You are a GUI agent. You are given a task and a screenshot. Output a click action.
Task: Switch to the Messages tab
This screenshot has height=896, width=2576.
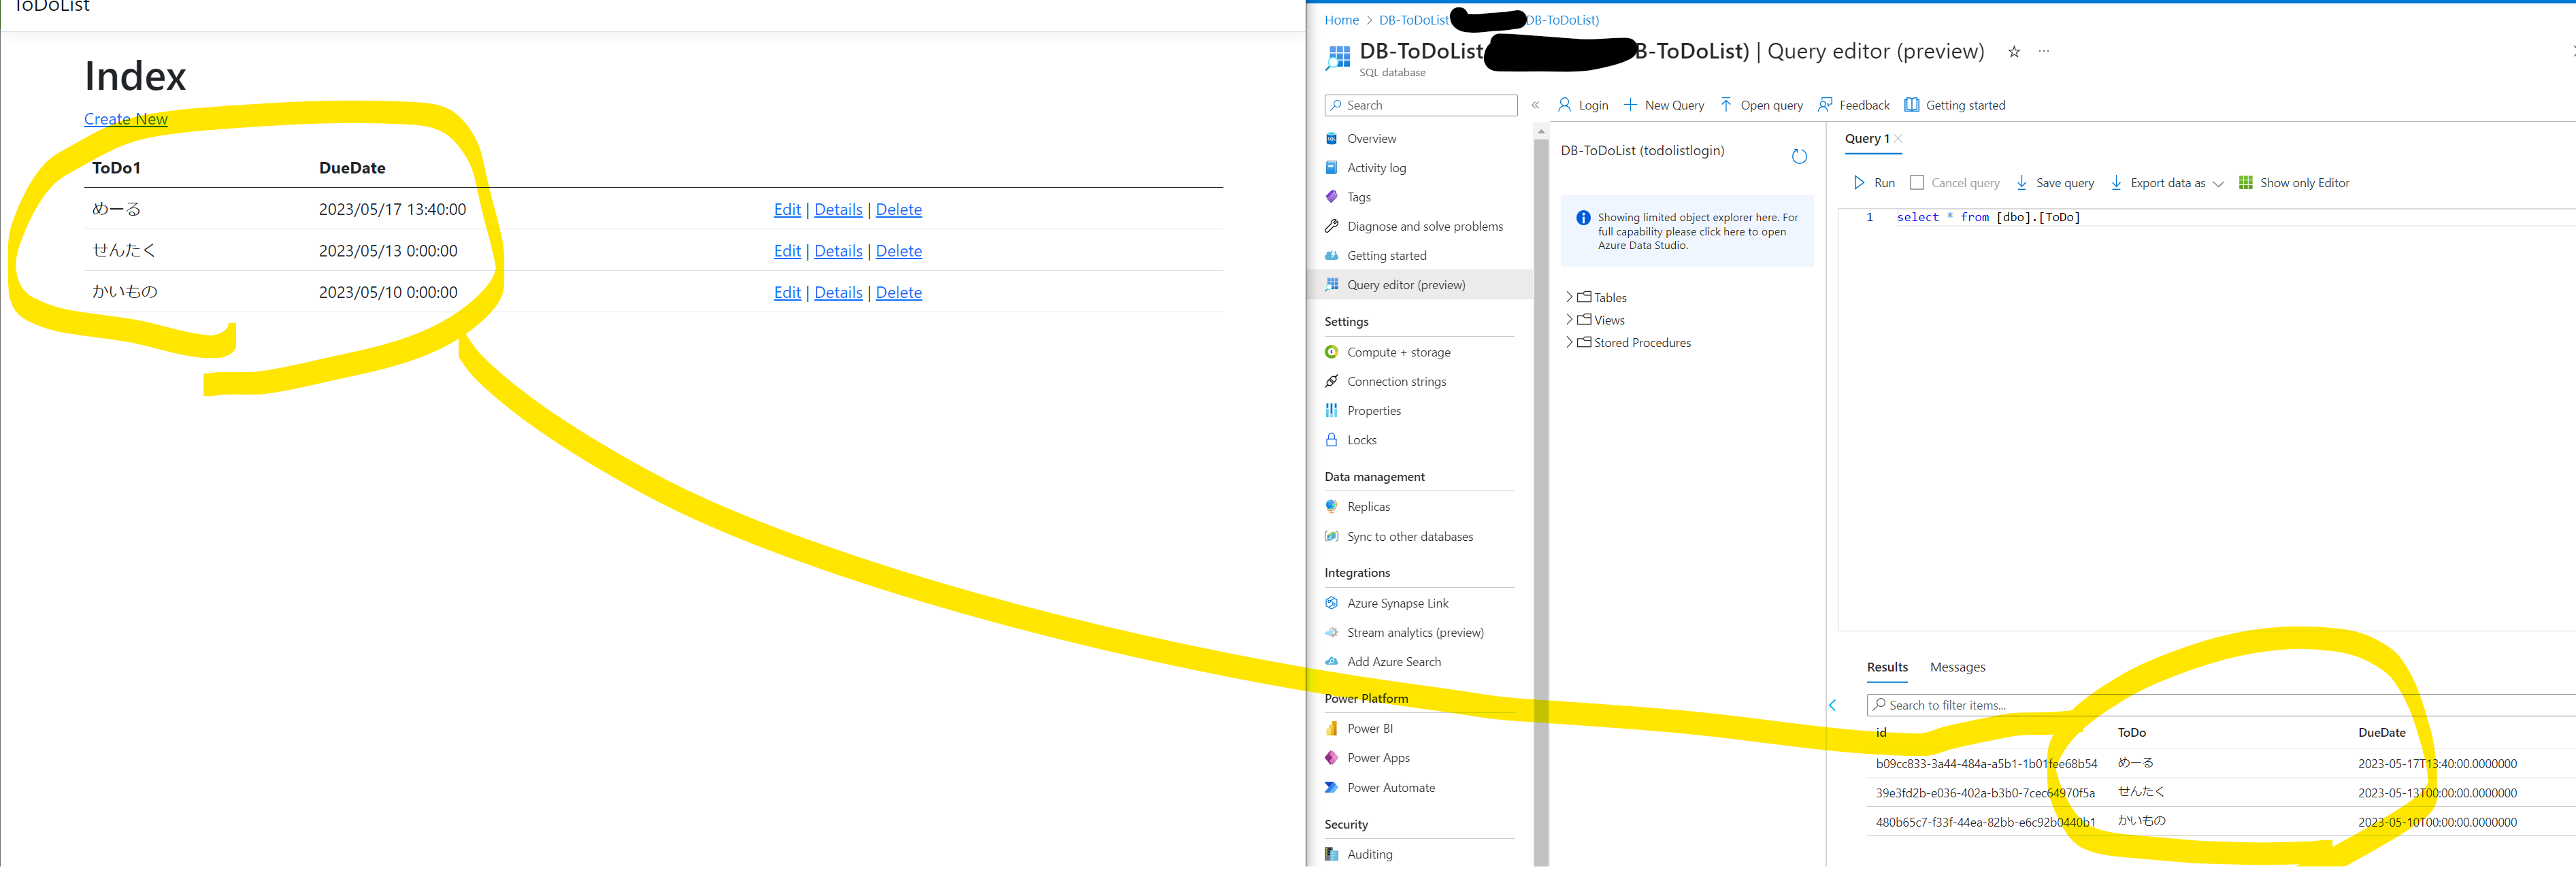click(1957, 667)
